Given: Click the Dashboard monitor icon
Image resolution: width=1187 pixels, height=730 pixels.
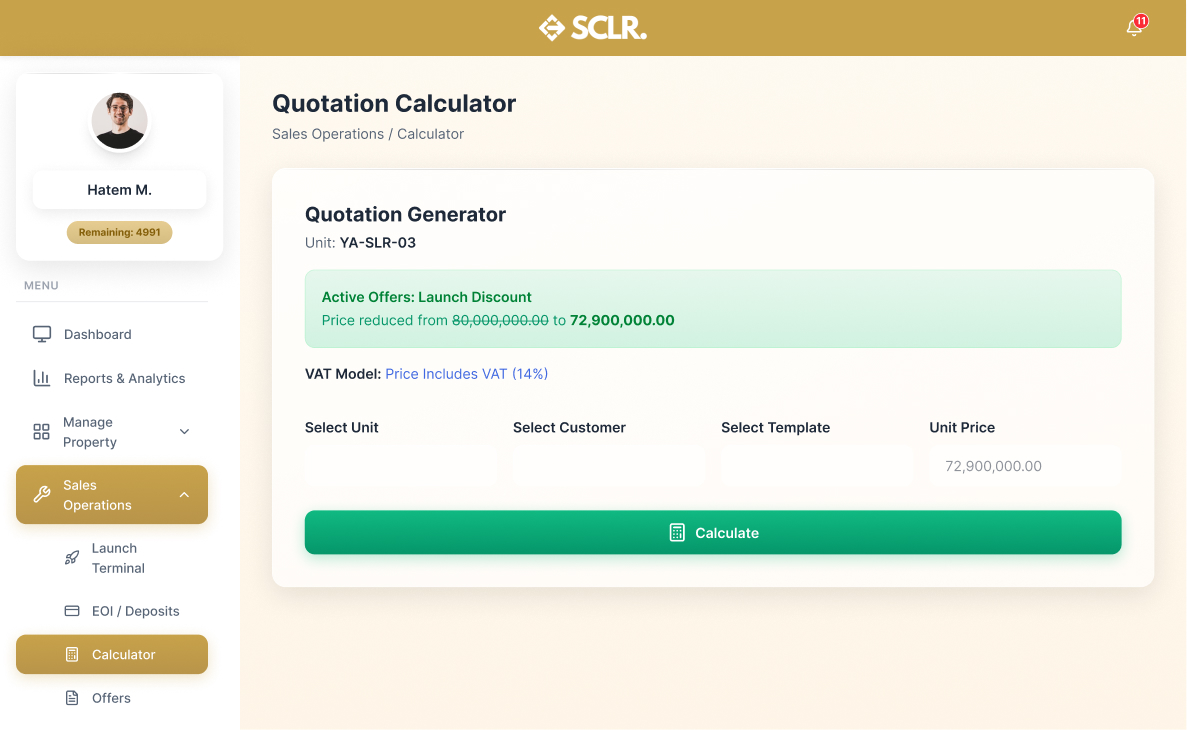Looking at the screenshot, I should pyautogui.click(x=42, y=334).
